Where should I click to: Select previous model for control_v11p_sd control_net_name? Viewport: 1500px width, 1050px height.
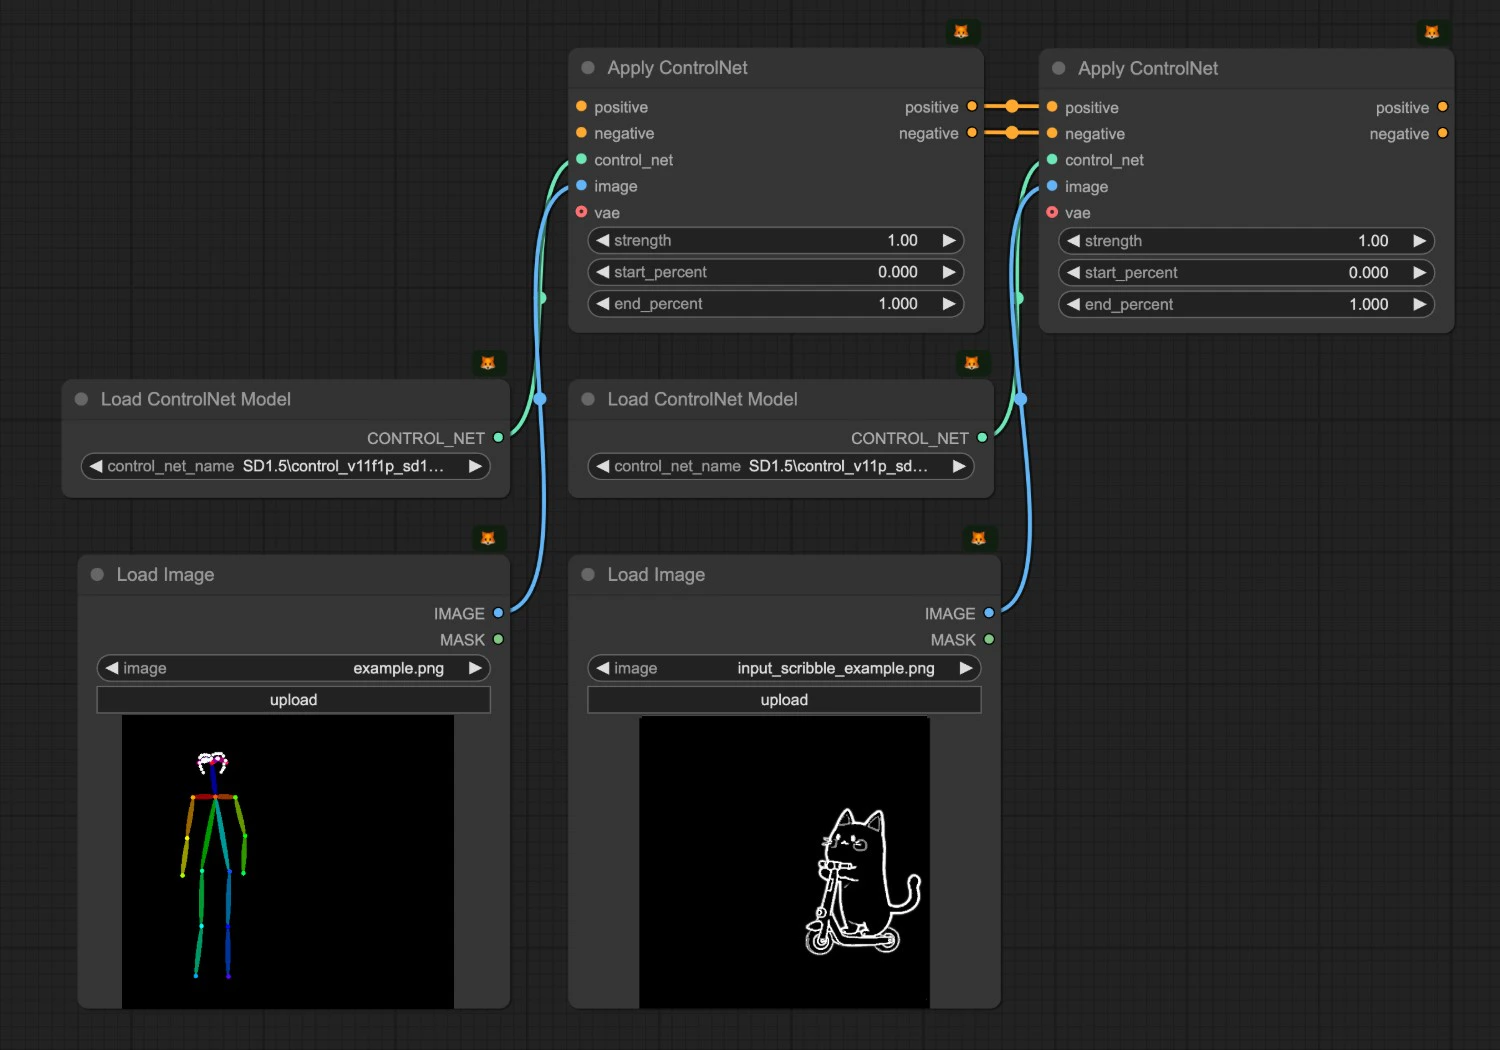click(x=603, y=466)
